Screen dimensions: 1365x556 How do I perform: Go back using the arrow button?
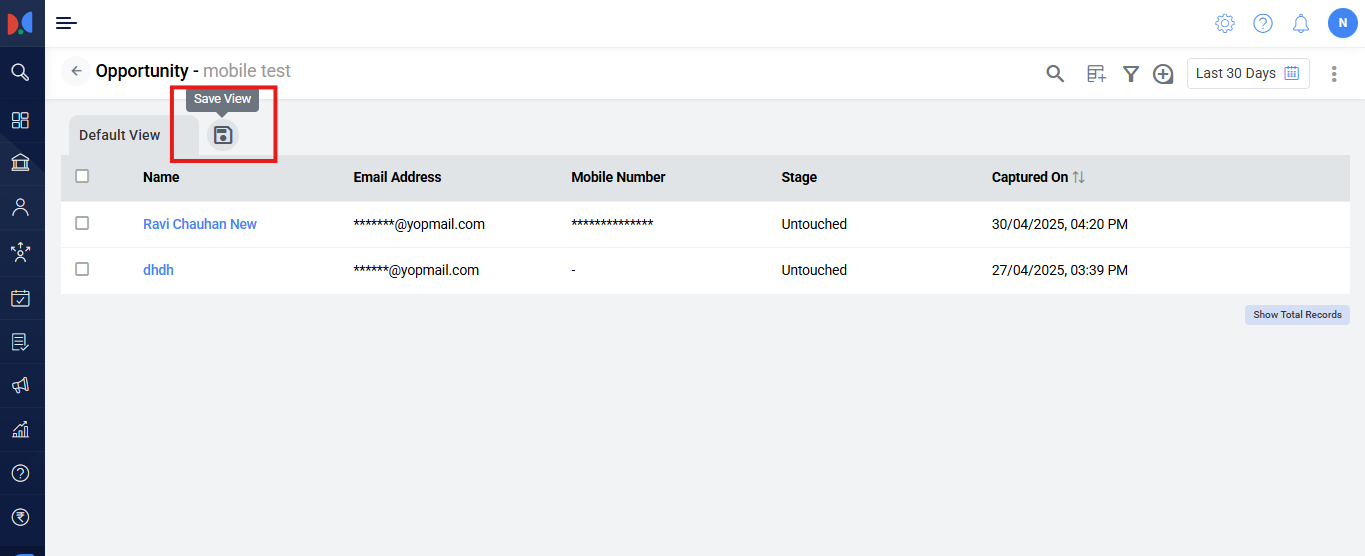[76, 71]
